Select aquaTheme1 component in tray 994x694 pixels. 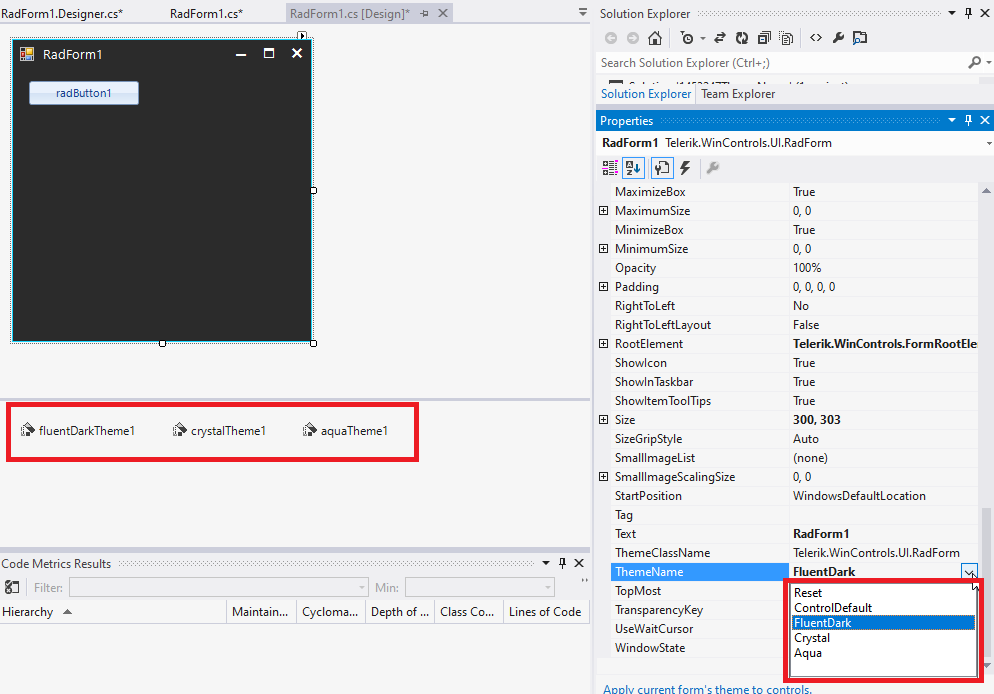[x=345, y=430]
